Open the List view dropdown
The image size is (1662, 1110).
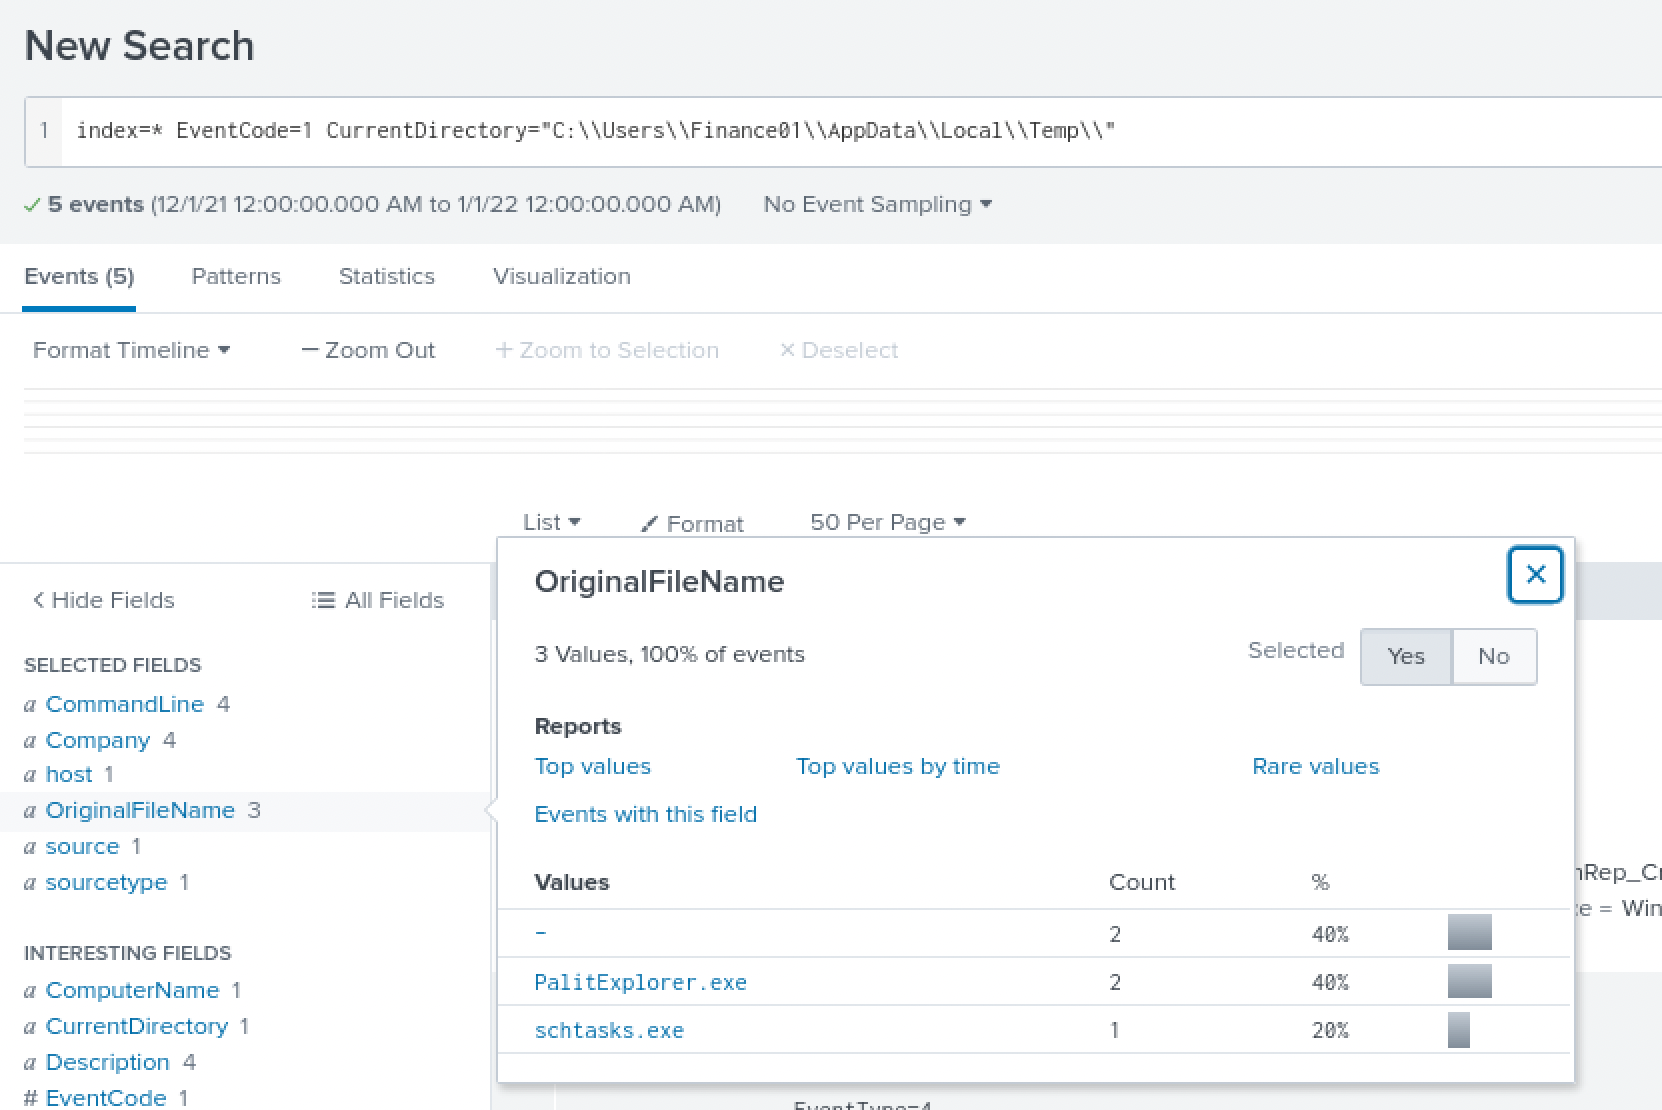tap(551, 522)
